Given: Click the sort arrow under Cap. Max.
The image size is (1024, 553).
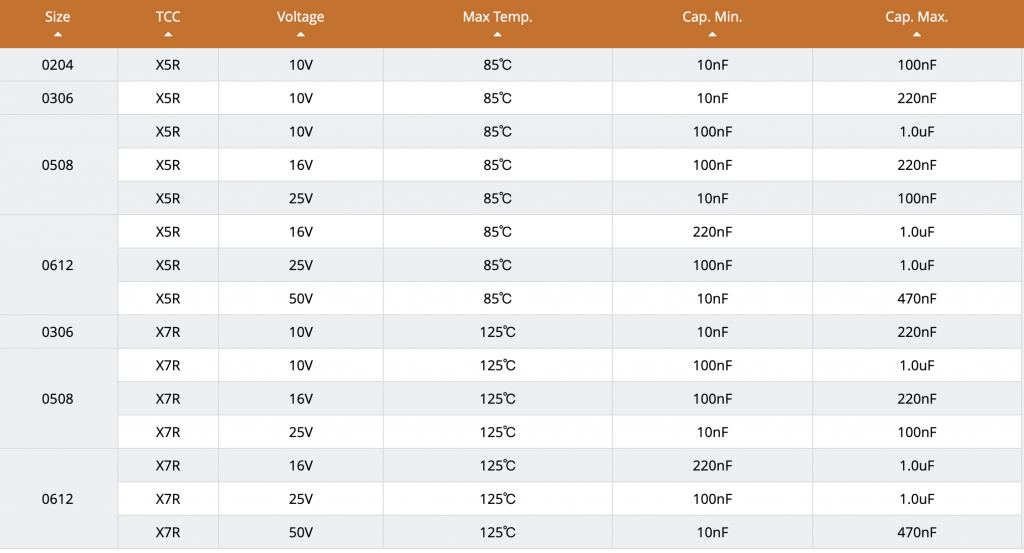Looking at the screenshot, I should point(917,35).
